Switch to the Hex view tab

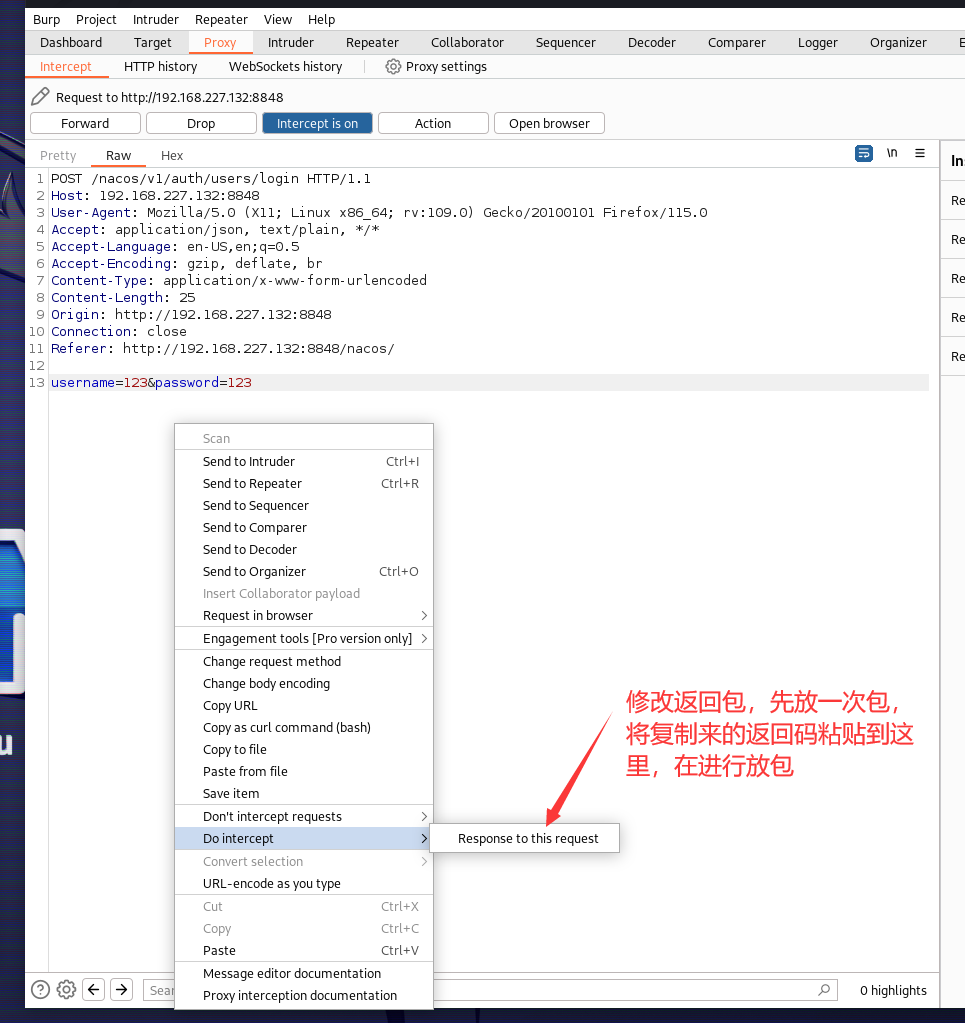[172, 155]
